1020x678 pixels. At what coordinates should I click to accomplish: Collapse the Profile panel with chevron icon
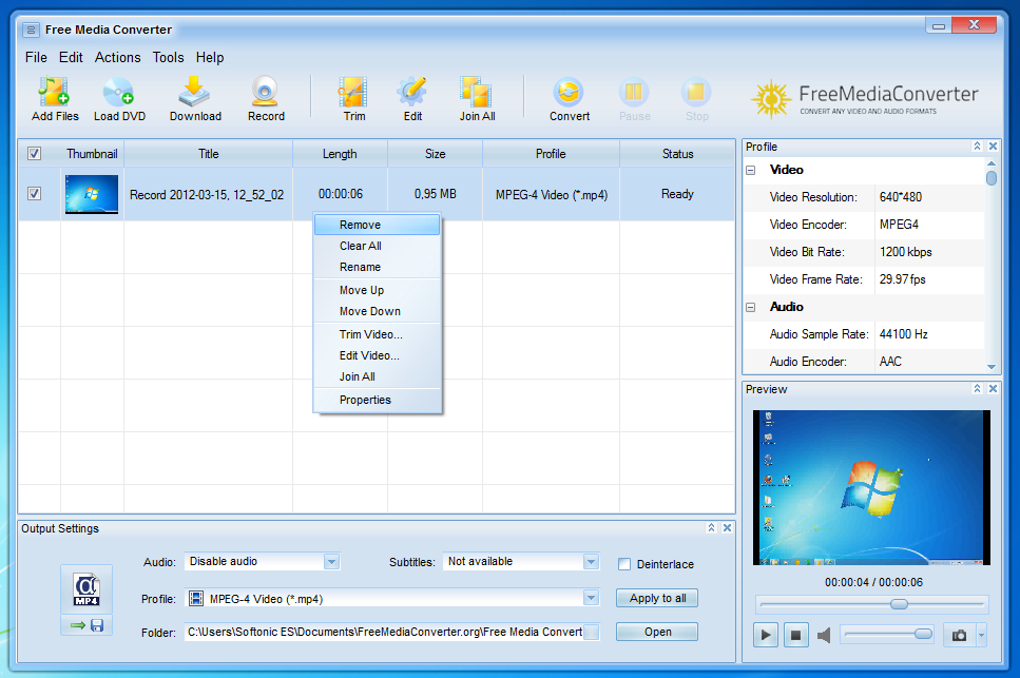click(x=976, y=146)
